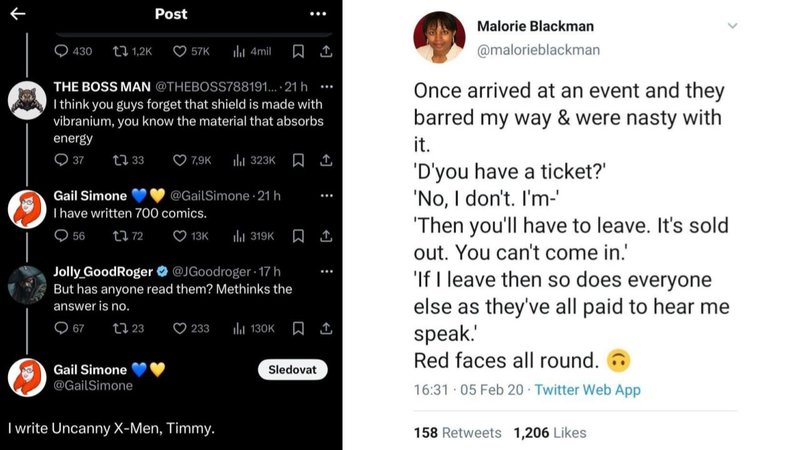Image resolution: width=800 pixels, height=450 pixels.
Task: View the 158 Retweets list
Action: 457,433
